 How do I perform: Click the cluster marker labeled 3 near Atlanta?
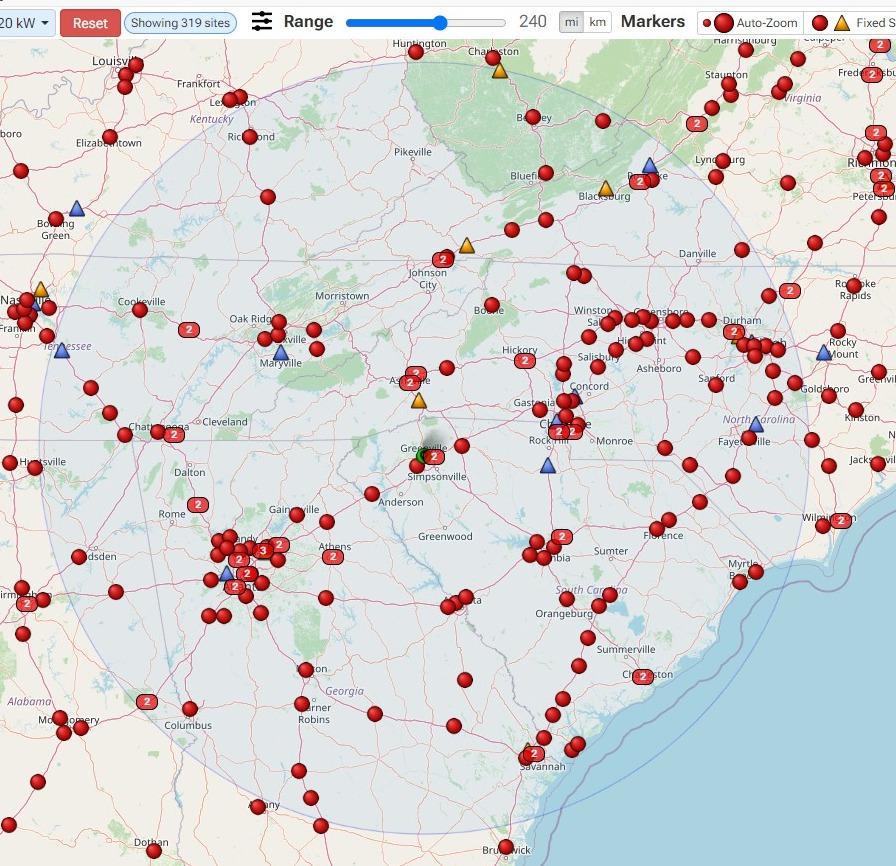[263, 551]
